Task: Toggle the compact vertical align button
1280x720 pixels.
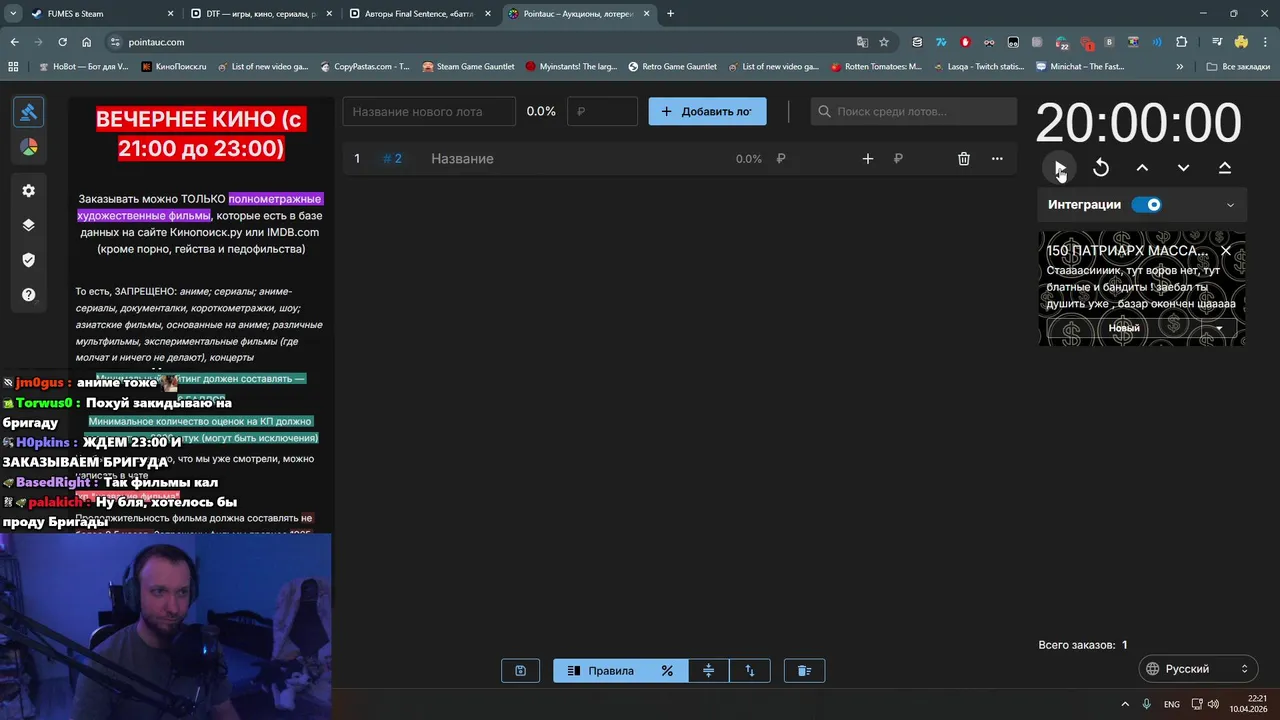Action: [709, 671]
